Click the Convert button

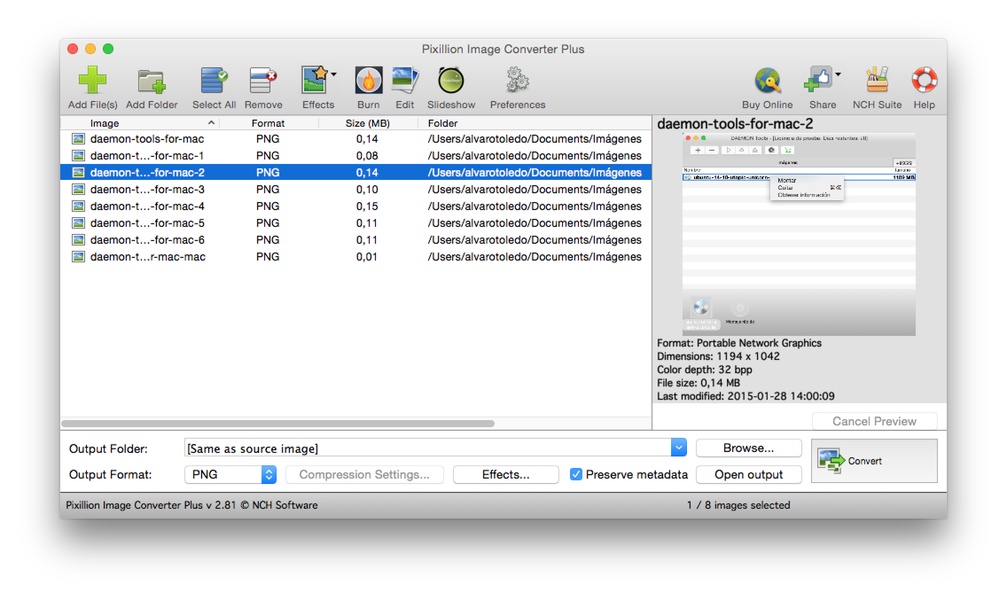(874, 461)
